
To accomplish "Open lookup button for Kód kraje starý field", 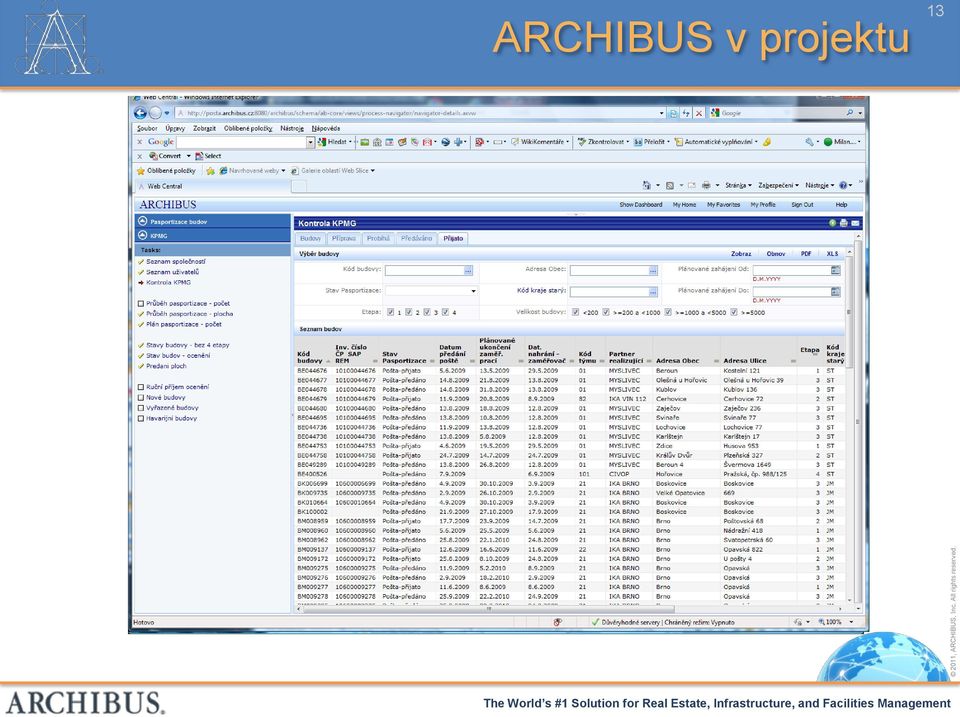I will click(653, 292).
